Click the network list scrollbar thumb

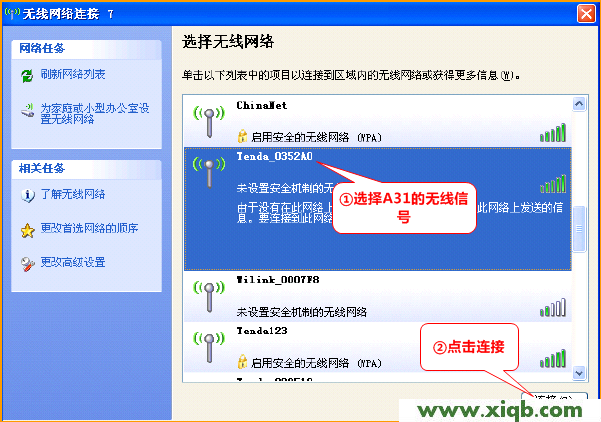[579, 229]
